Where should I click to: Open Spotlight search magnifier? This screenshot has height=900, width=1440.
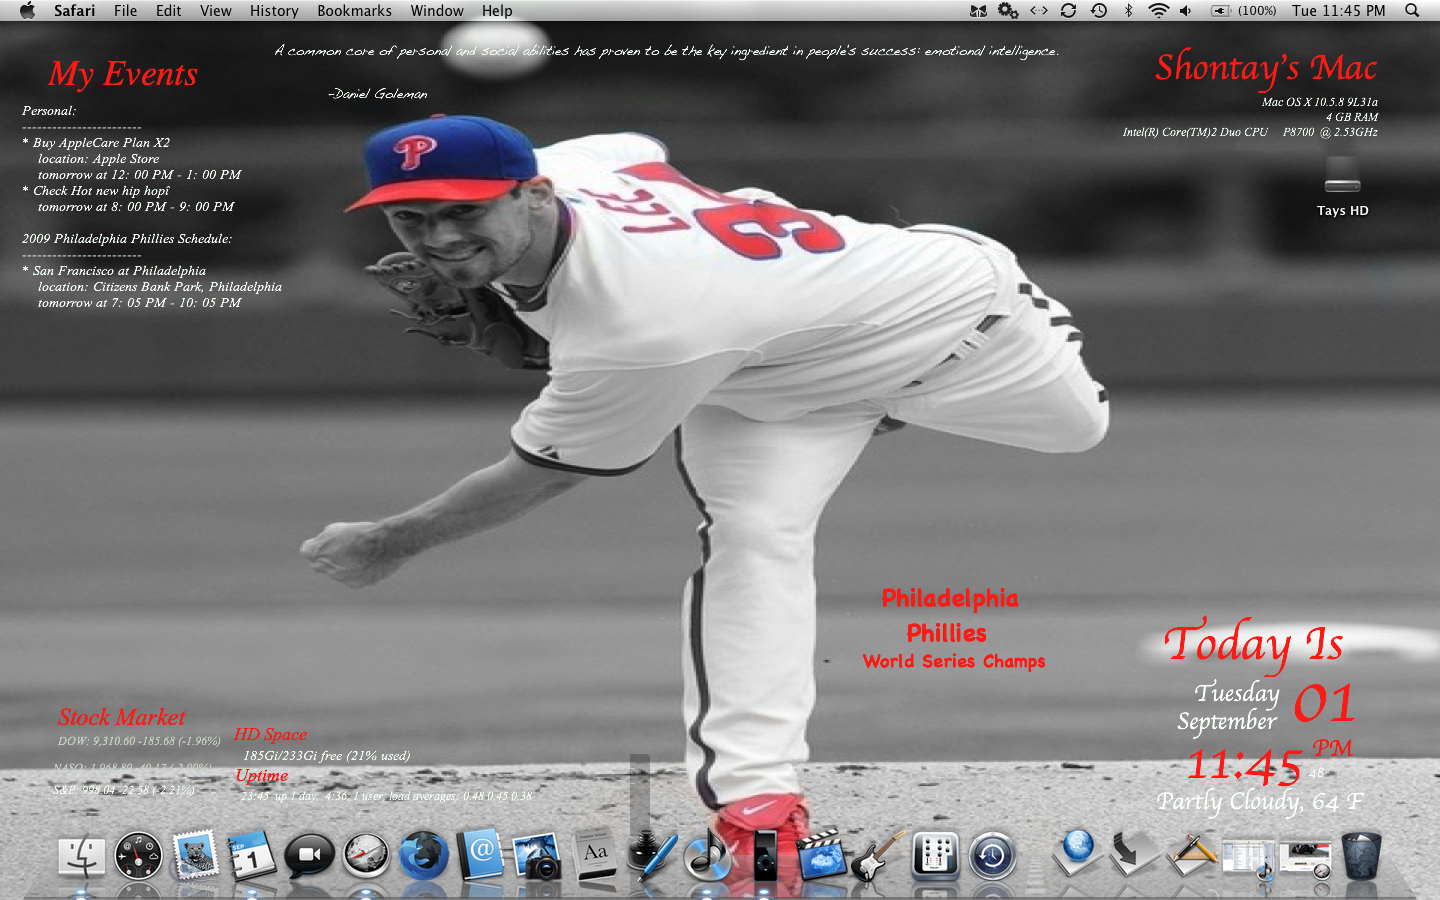tap(1412, 11)
